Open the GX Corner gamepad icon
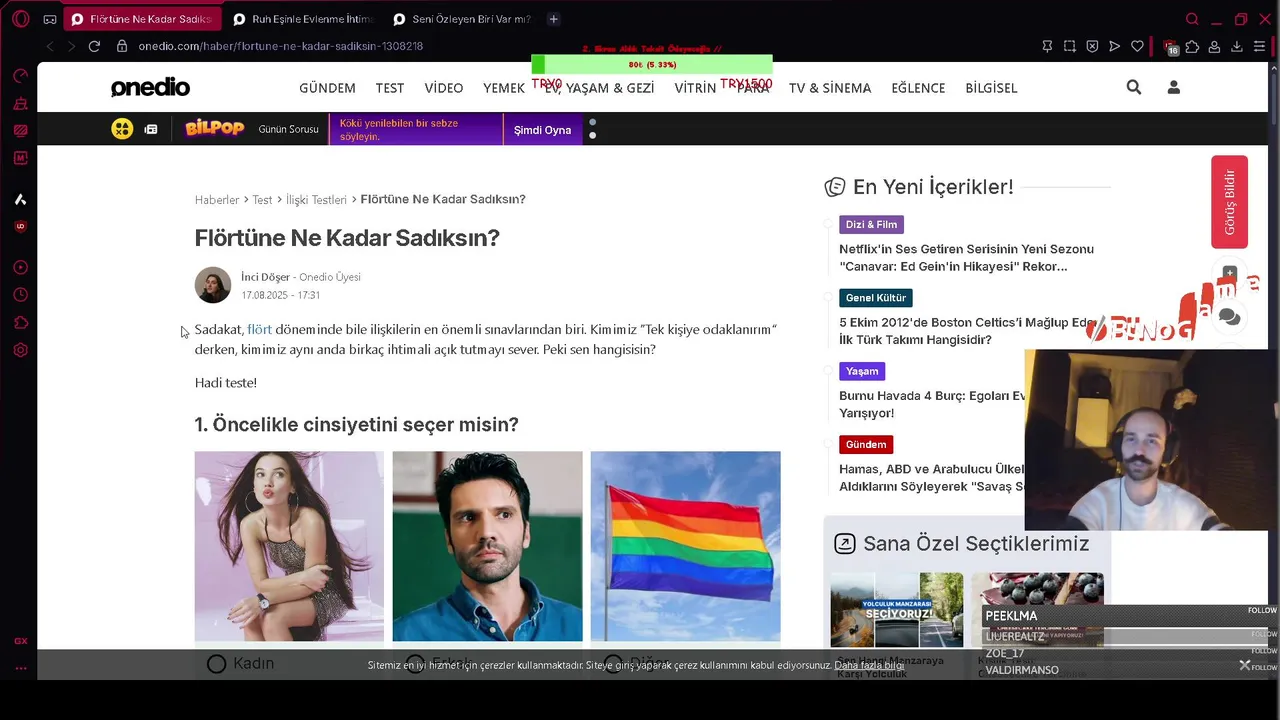This screenshot has height=720, width=1280. [49, 19]
